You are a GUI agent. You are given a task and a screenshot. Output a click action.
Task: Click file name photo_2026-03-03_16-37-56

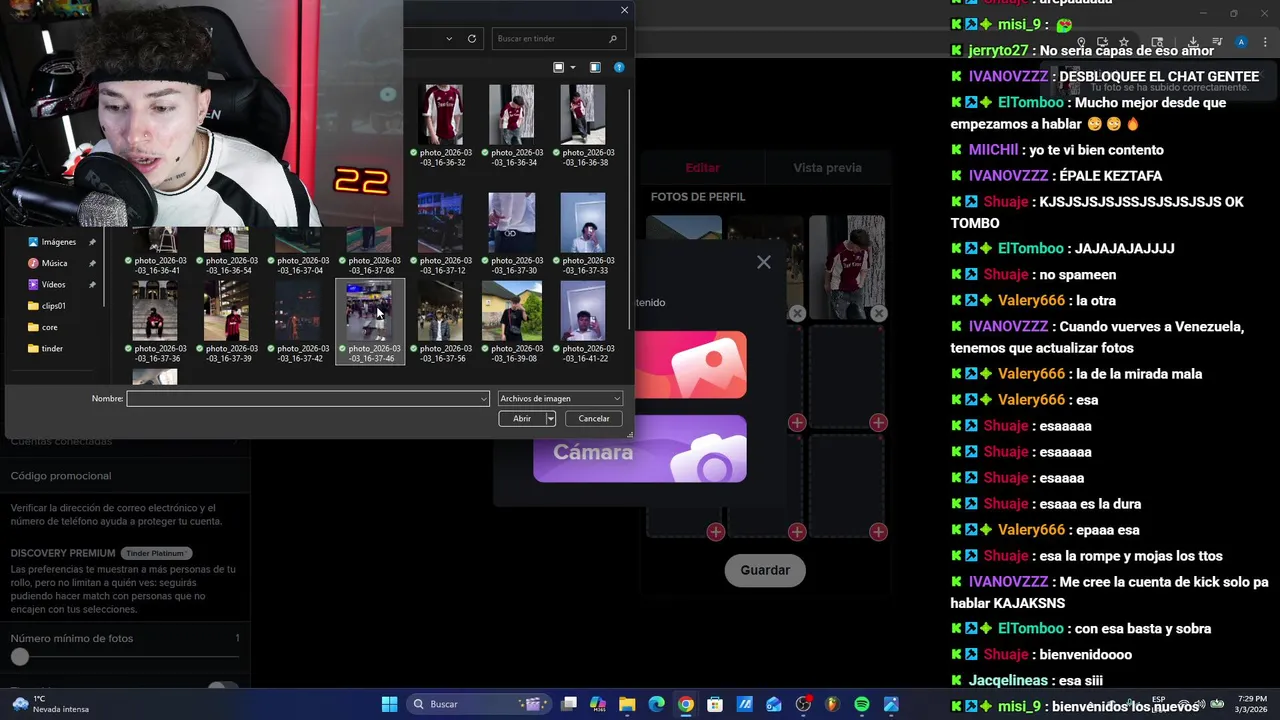(x=445, y=353)
